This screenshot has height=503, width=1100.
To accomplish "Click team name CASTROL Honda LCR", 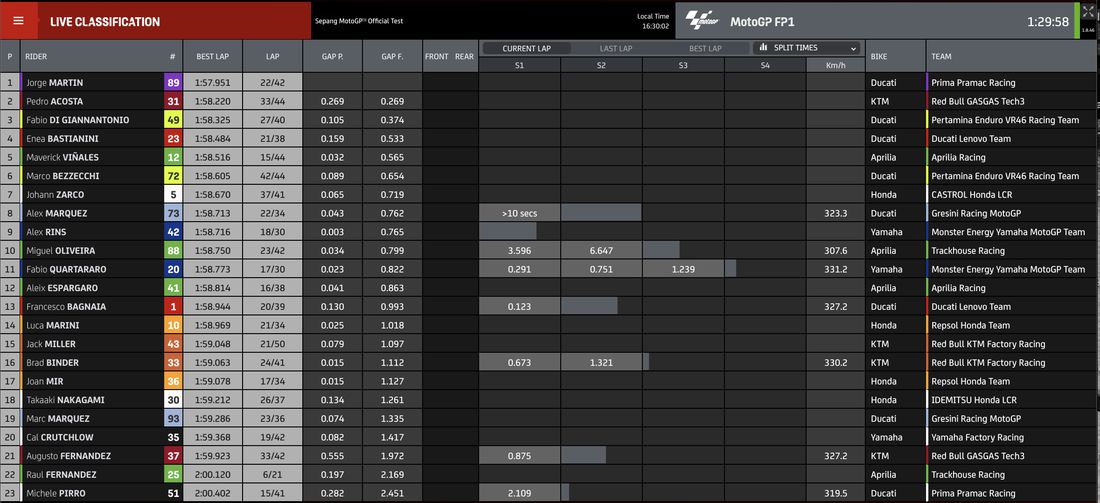I will tap(972, 194).
